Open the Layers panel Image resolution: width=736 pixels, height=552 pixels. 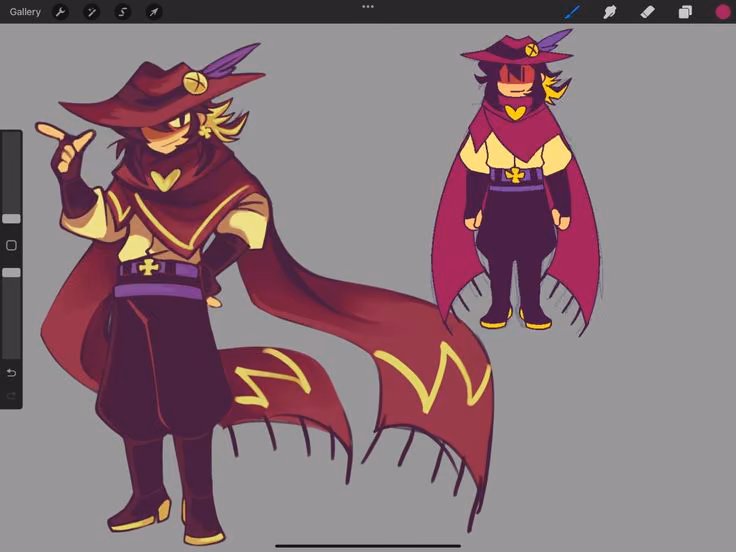pyautogui.click(x=685, y=12)
